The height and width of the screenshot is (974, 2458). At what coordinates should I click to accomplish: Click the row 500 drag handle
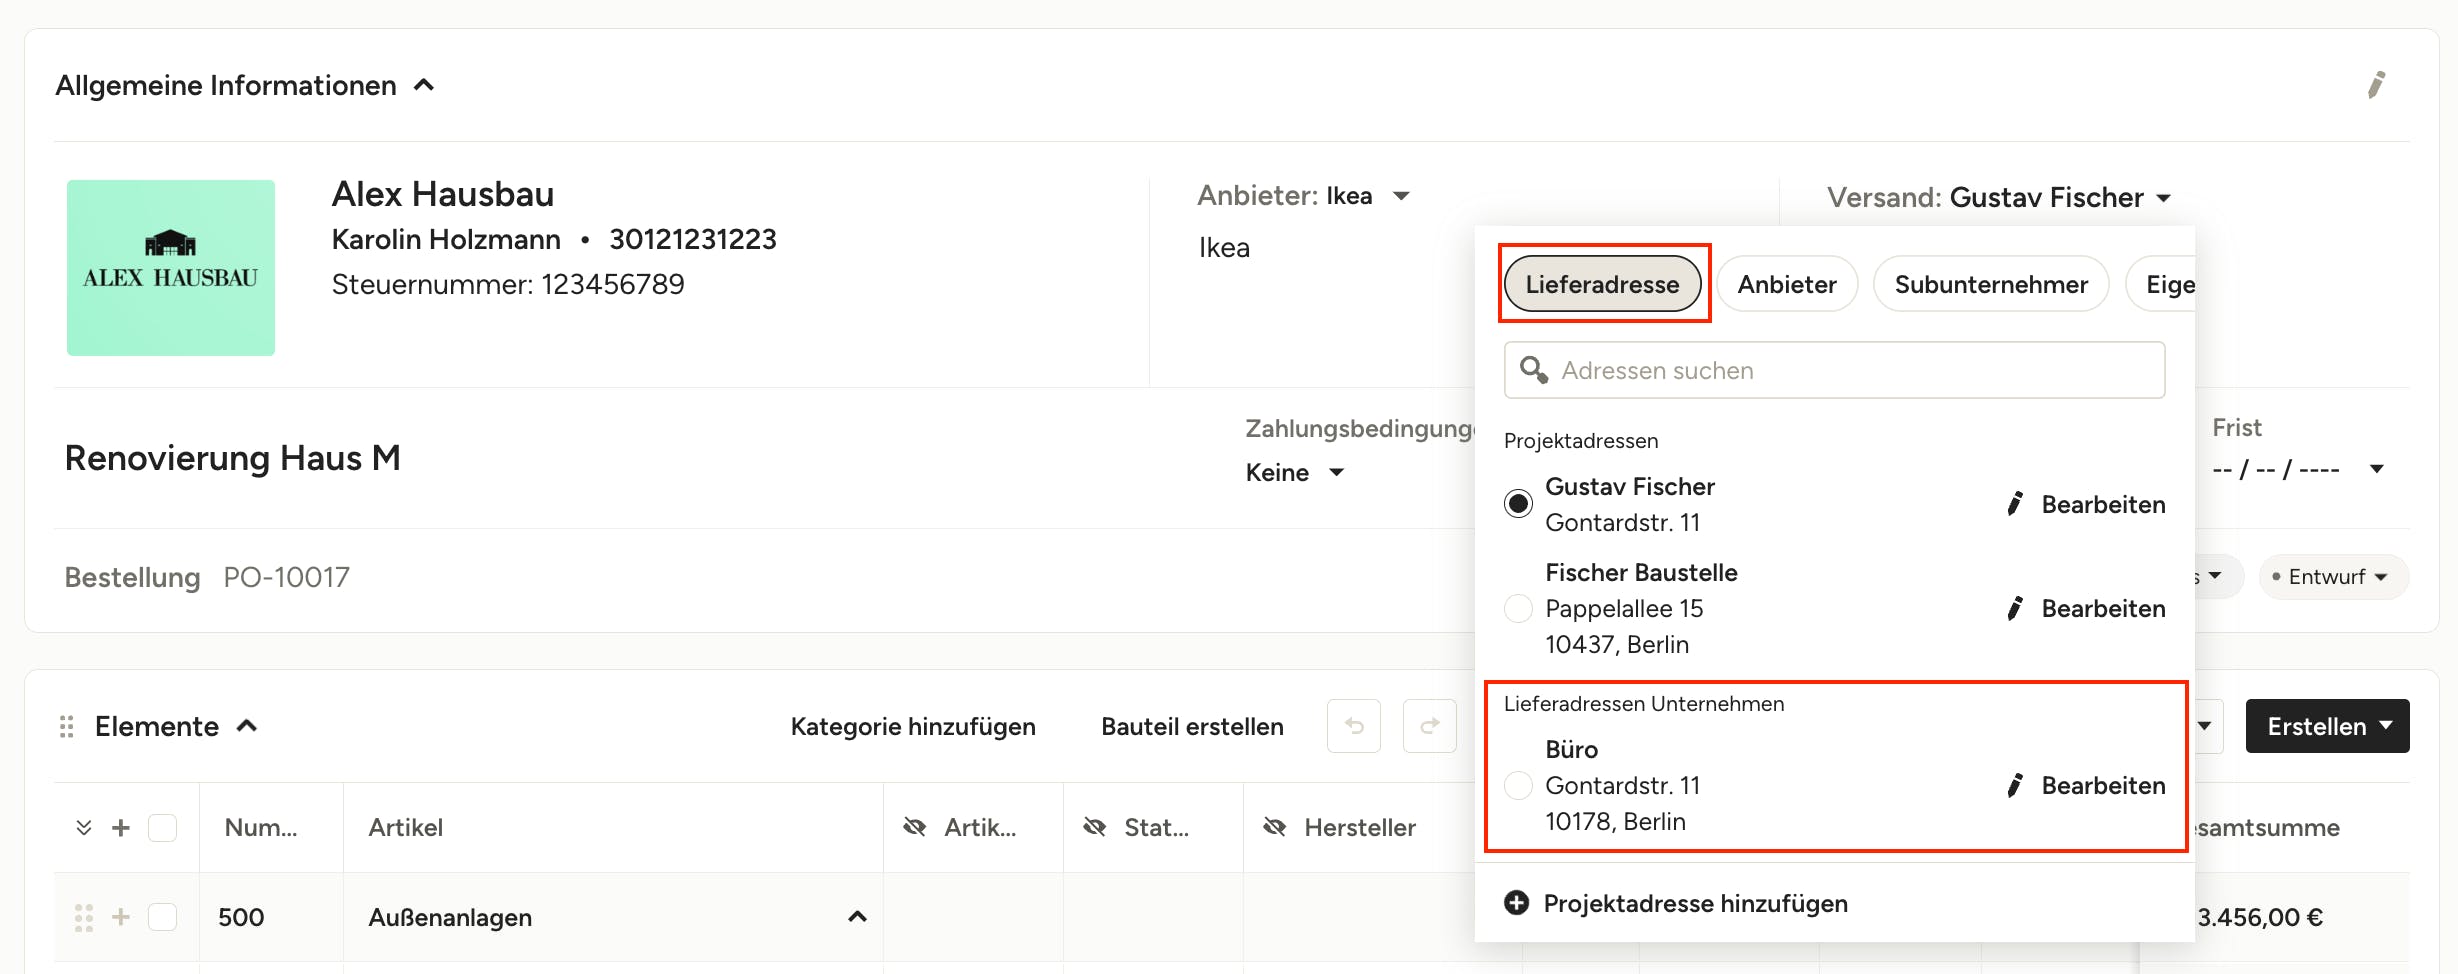tap(84, 917)
